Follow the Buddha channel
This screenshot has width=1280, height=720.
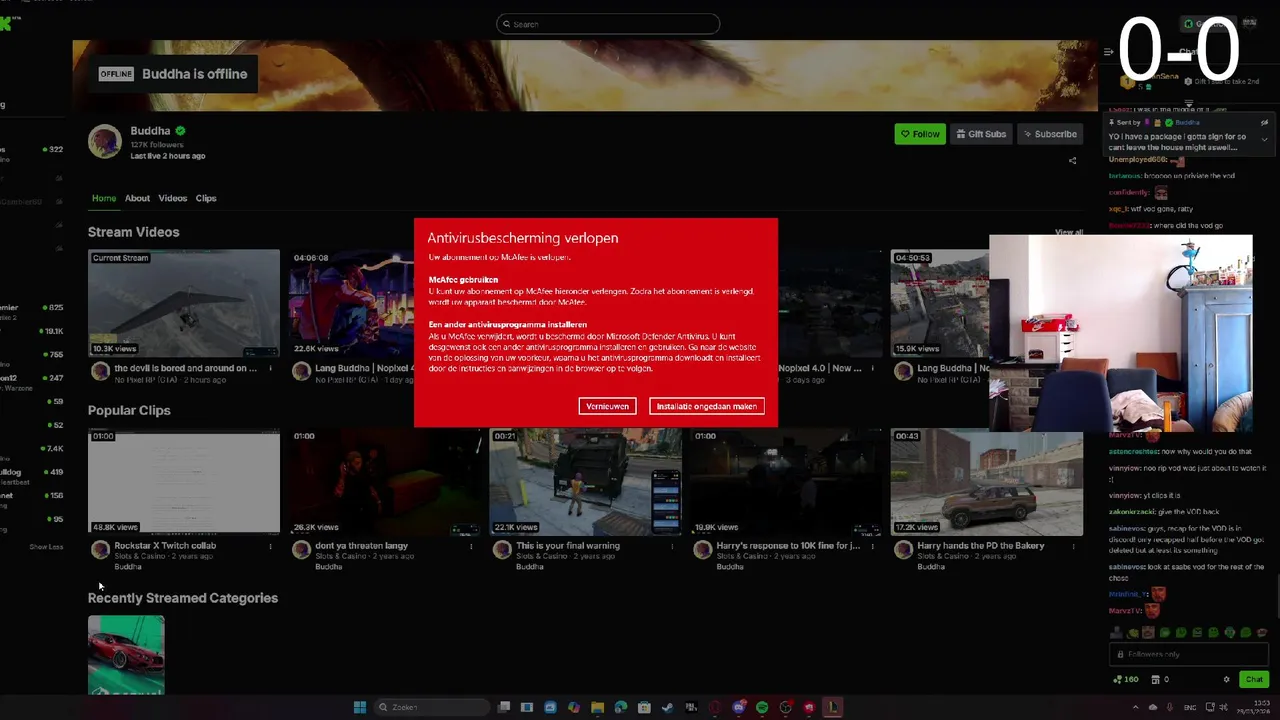(x=920, y=134)
